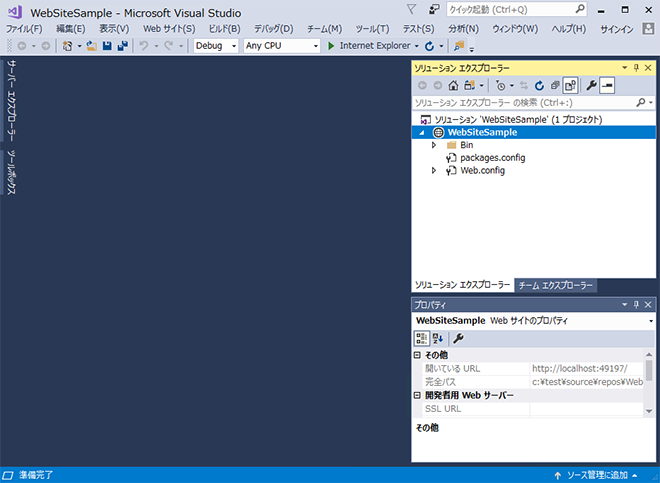Click the Collapse All icon
This screenshot has height=483, width=660.
(x=555, y=86)
